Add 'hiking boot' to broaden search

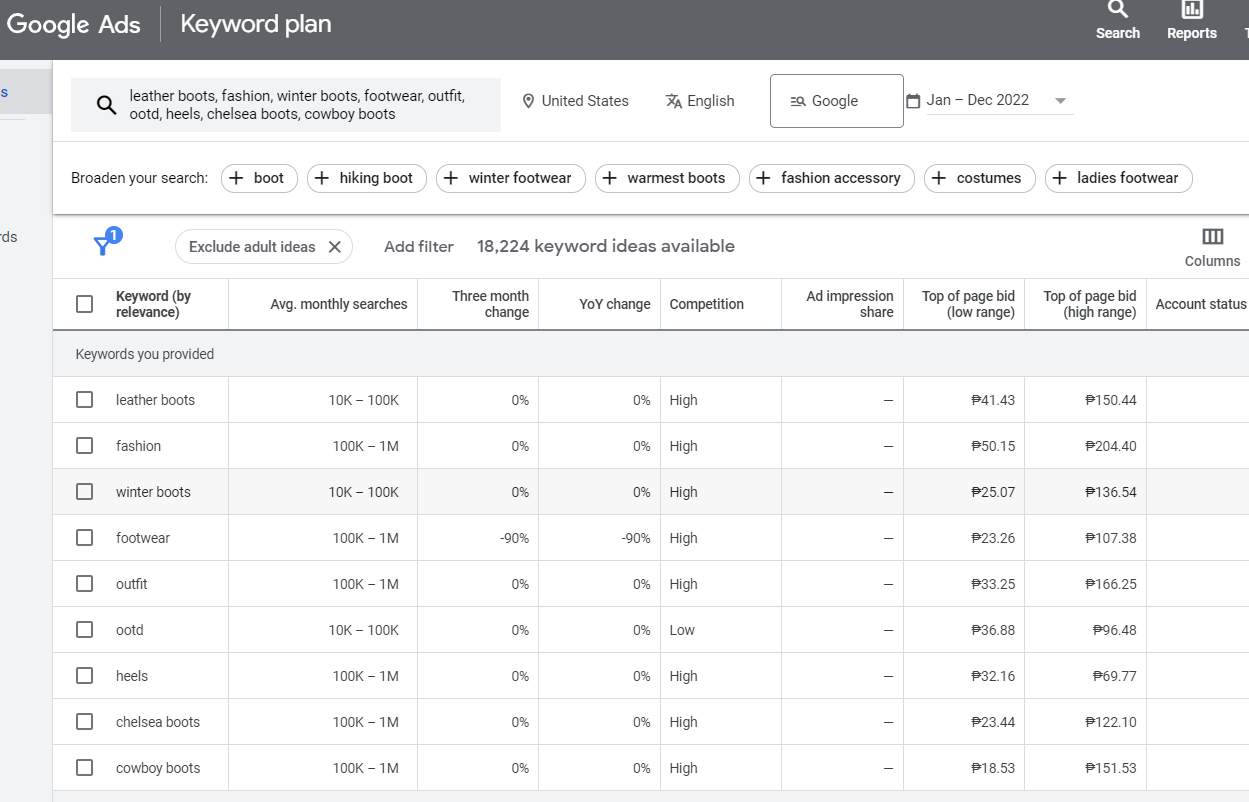pyautogui.click(x=367, y=178)
